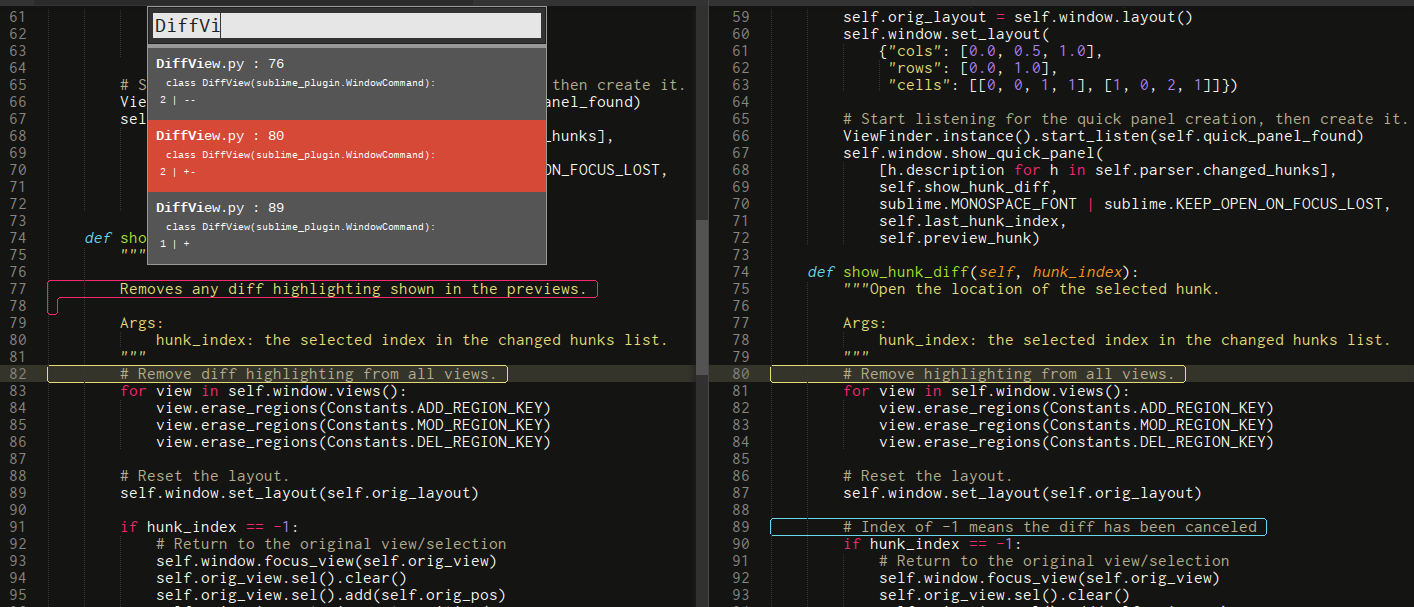Click '# Return to the original view/selection' in left pane
This screenshot has height=607, width=1414.
tap(331, 544)
